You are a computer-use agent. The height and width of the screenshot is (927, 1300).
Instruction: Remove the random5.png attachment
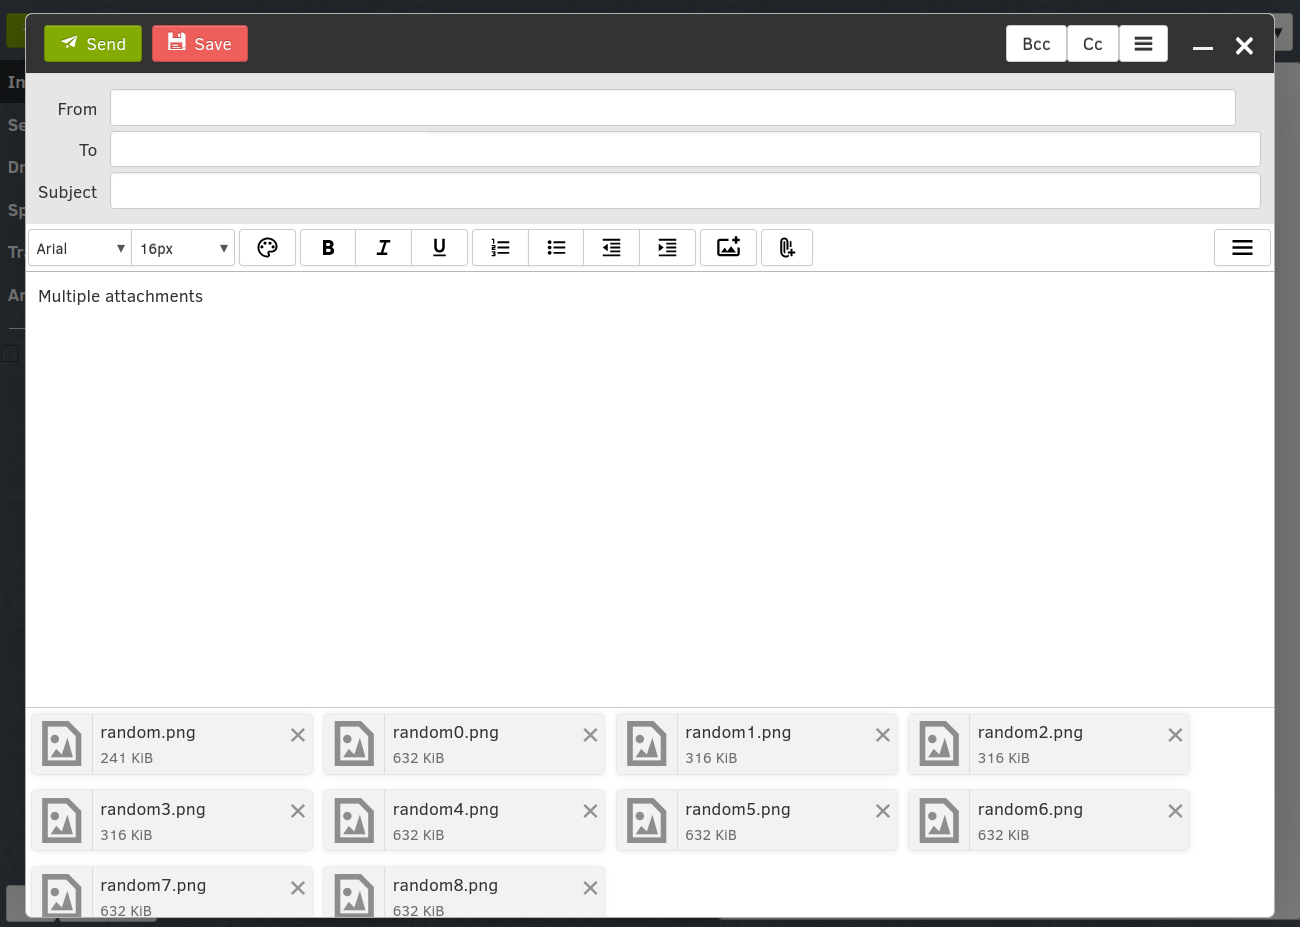coord(883,811)
